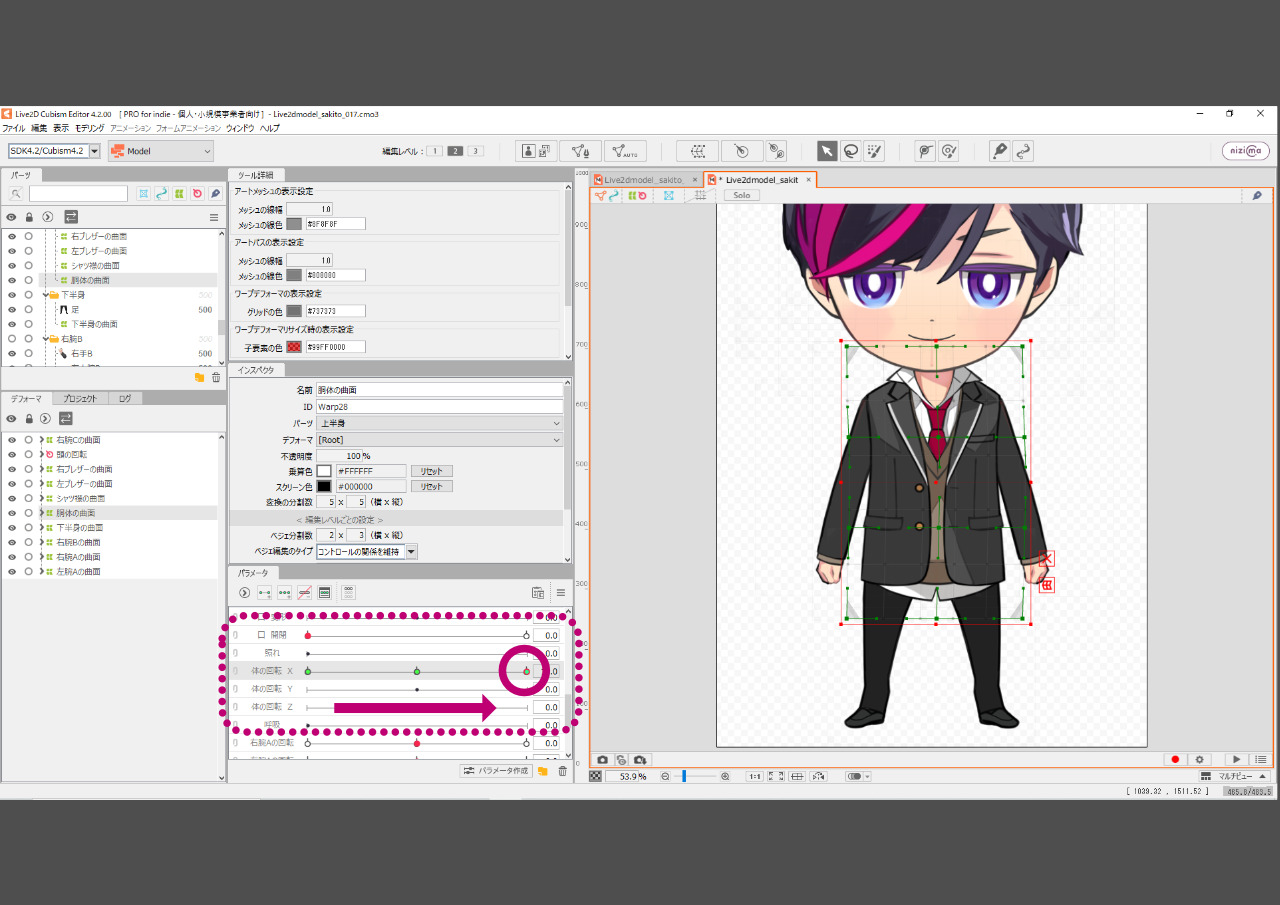Toggle visibility of 足 part
The image size is (1280, 905).
pyautogui.click(x=12, y=310)
